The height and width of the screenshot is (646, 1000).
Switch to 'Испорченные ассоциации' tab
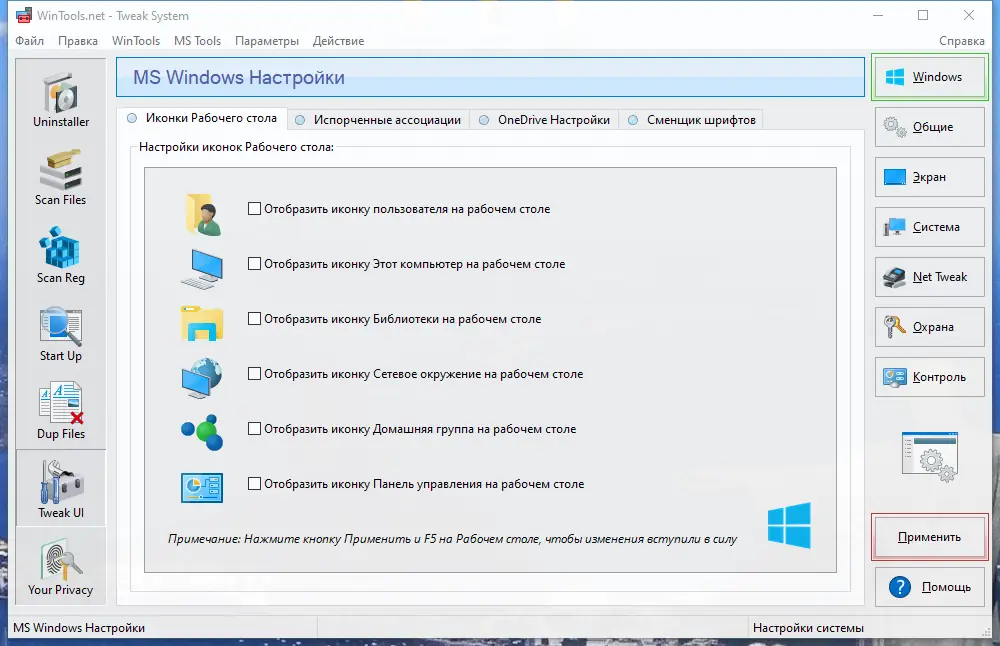[379, 120]
